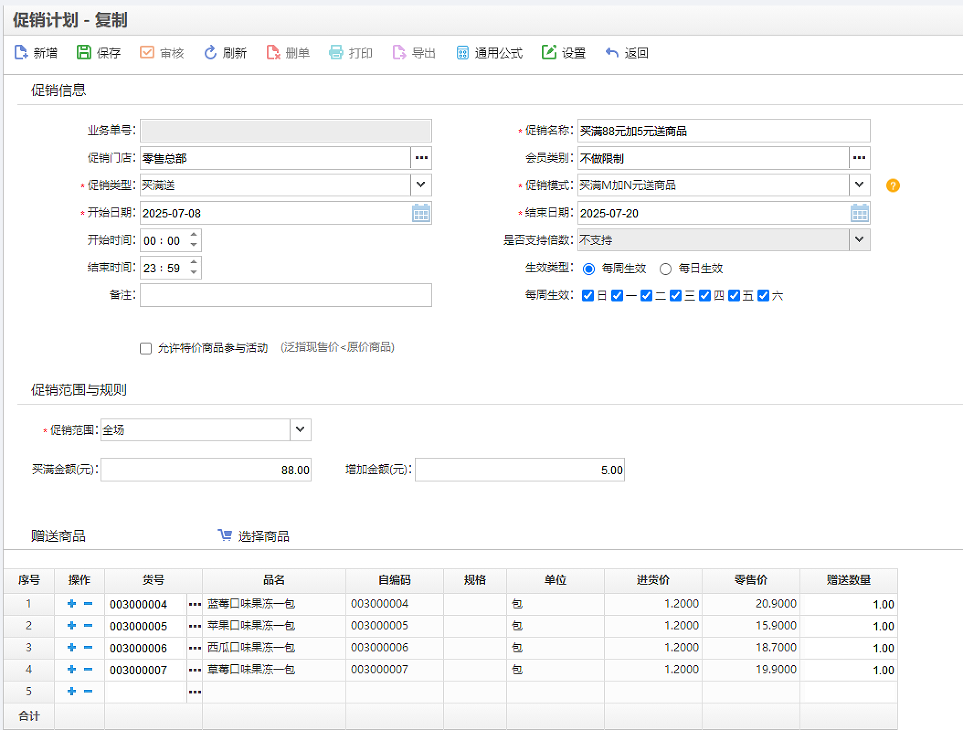Click the 零售价 column header
Viewport: 963px width, 730px height.
point(751,580)
